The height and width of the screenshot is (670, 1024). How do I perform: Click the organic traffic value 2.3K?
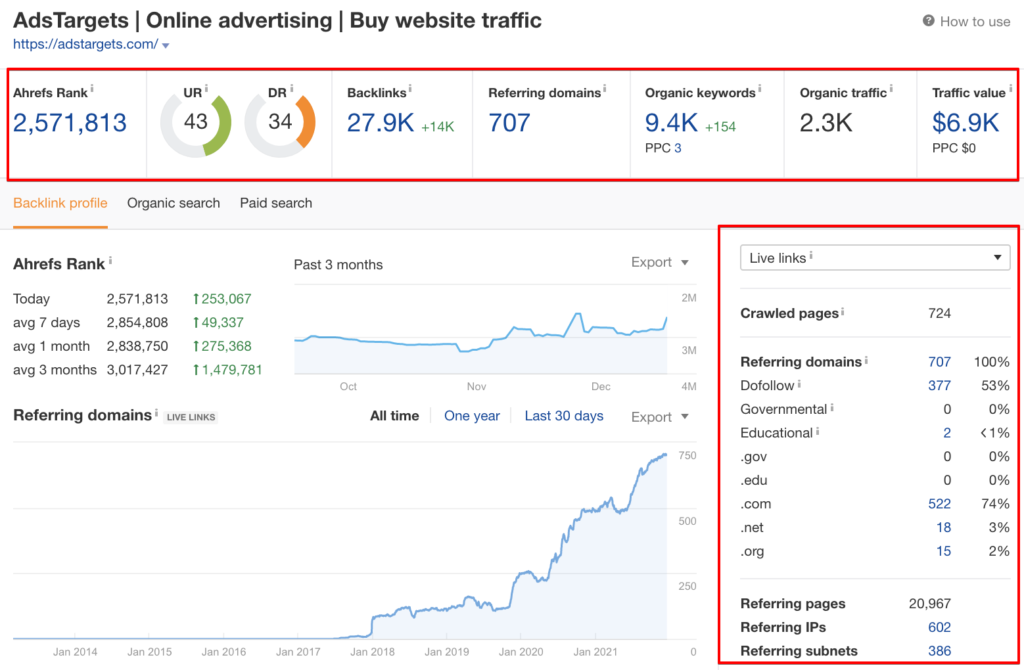826,123
